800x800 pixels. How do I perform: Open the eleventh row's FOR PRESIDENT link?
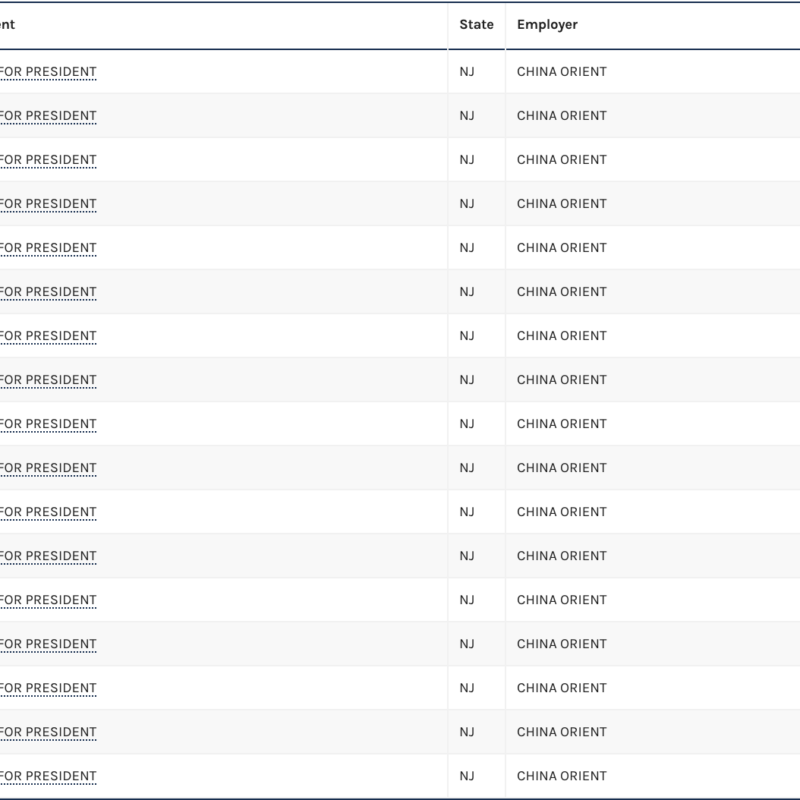(48, 512)
